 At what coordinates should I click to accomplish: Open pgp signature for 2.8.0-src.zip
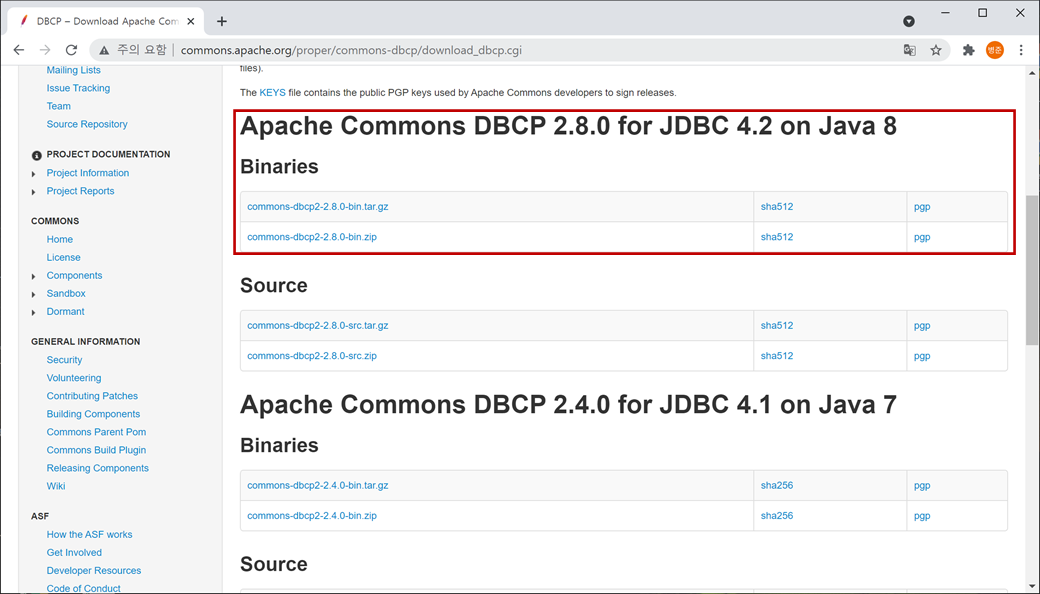tap(922, 356)
